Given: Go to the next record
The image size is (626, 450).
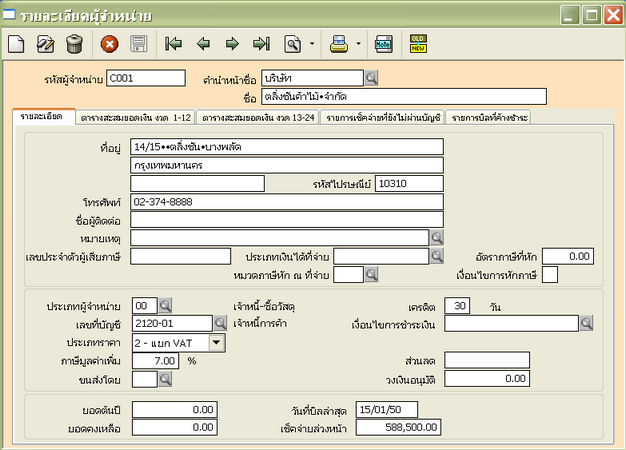Looking at the screenshot, I should [232, 43].
